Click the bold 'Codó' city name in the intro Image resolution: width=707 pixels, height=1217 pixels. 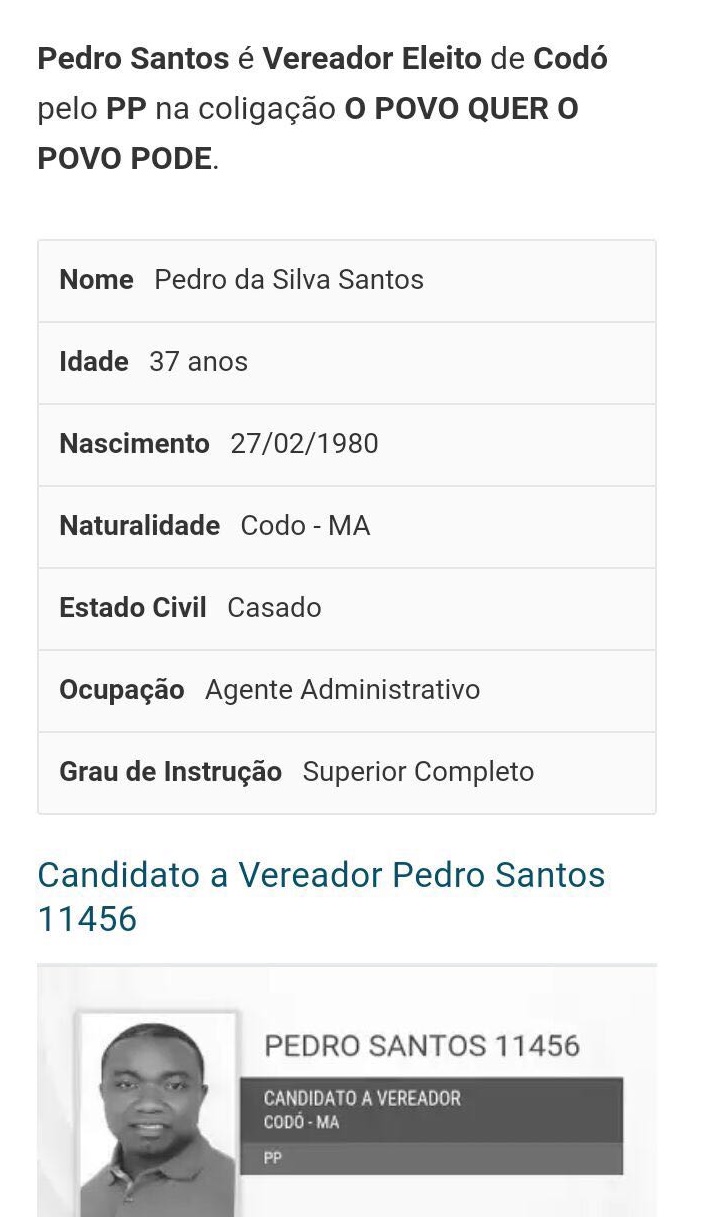pyautogui.click(x=570, y=59)
